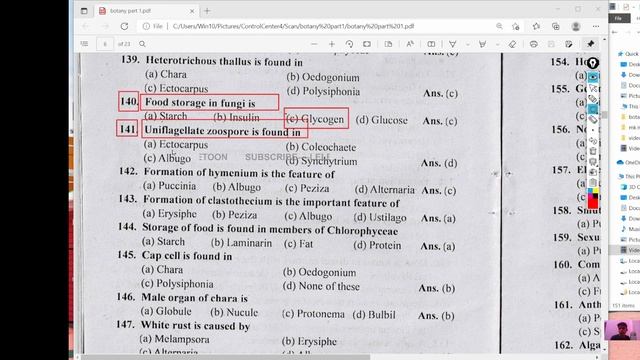This screenshot has width=640, height=360.
Task: Go forward in the browser
Action: pyautogui.click(x=105, y=27)
